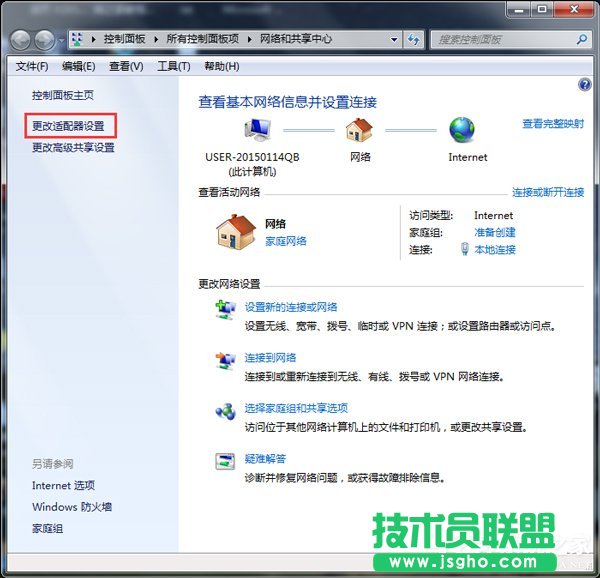Open the 工具(T) menu
Image resolution: width=600 pixels, height=578 pixels.
pos(174,67)
